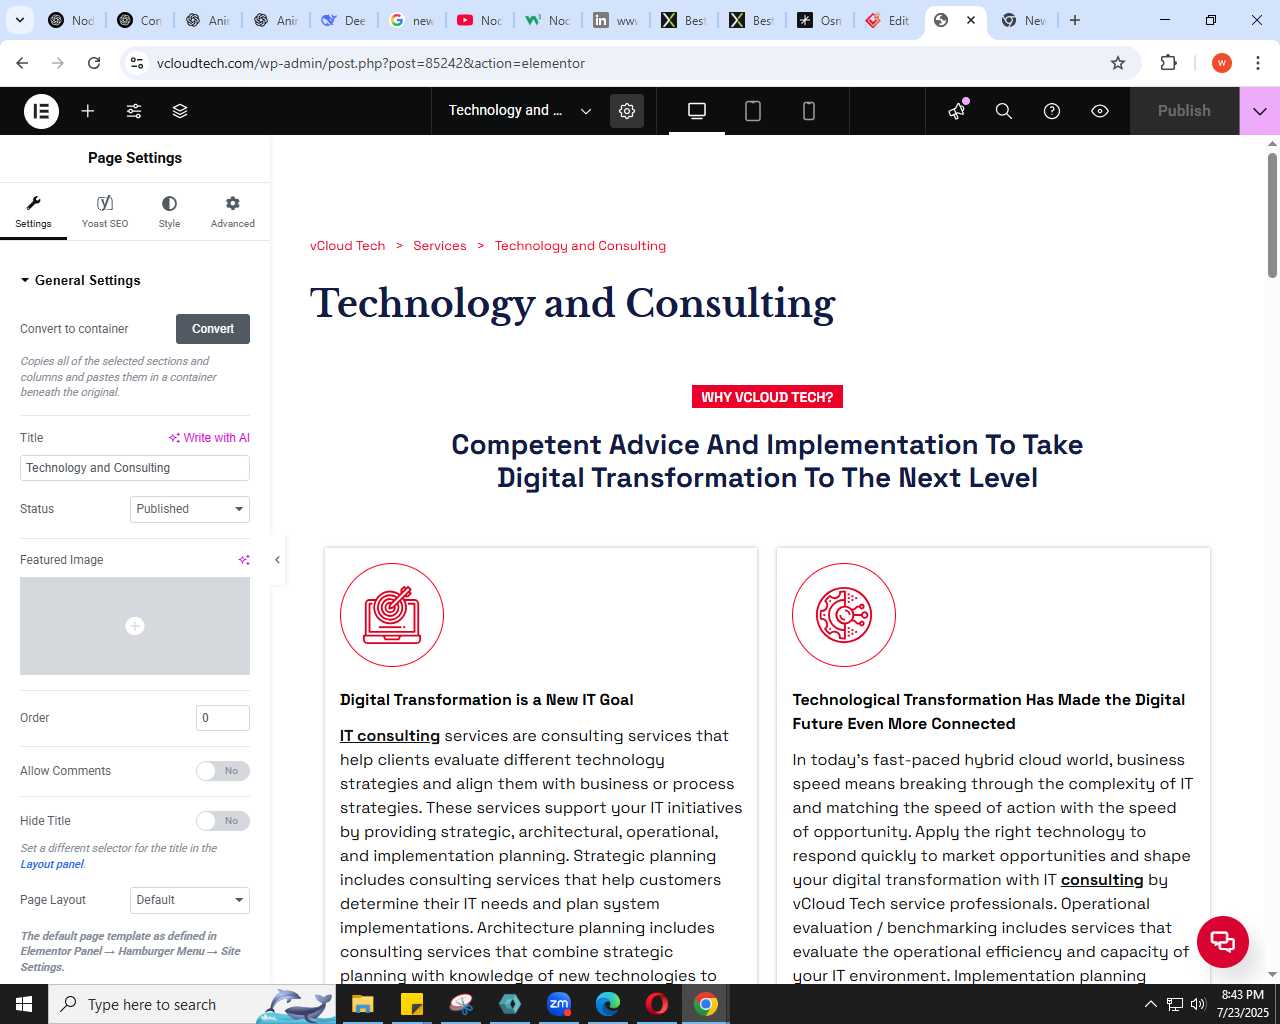Click Windows taskbar search box
Viewport: 1280px width, 1024px height.
192,1004
